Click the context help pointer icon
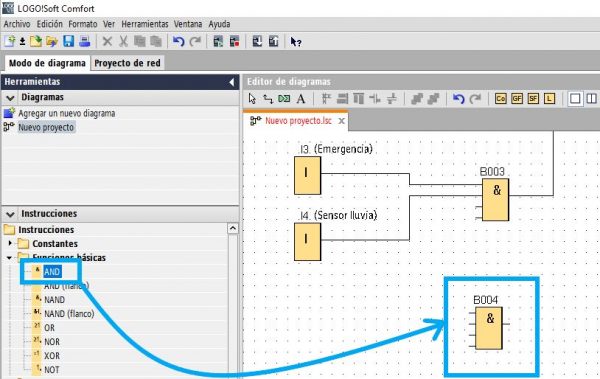This screenshot has height=379, width=600. [x=295, y=41]
